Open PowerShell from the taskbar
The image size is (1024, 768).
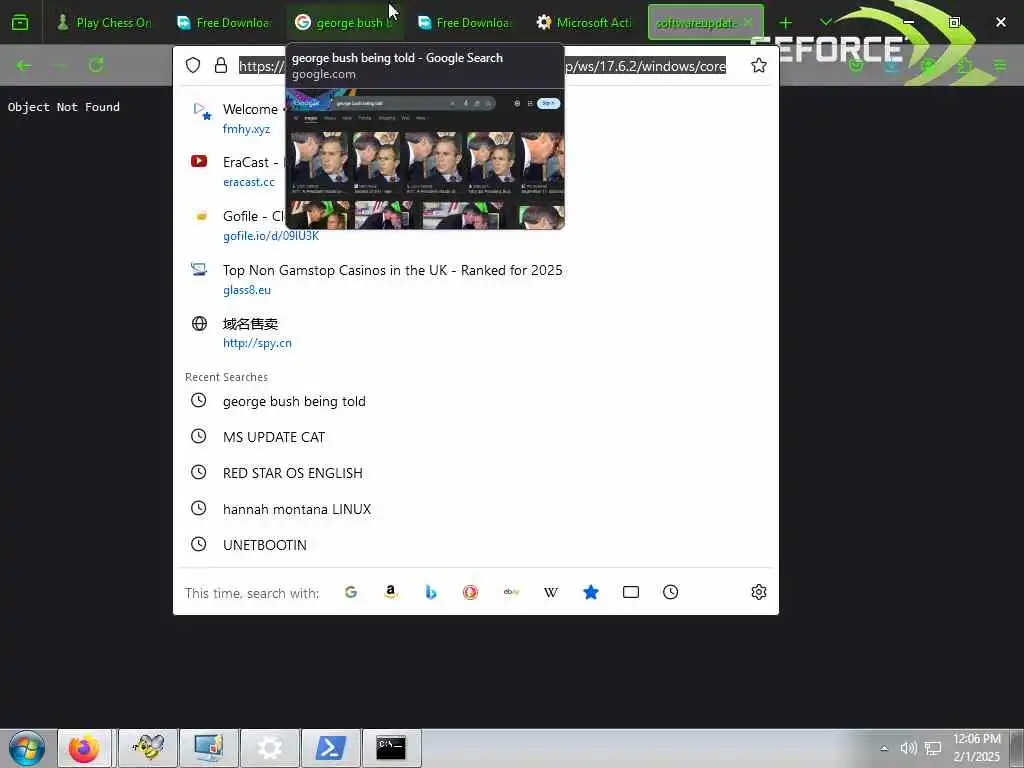point(330,748)
